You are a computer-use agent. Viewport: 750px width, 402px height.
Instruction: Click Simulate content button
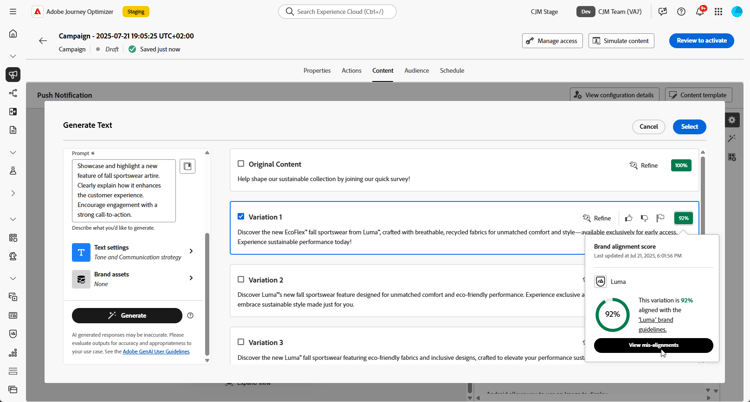[x=621, y=41]
